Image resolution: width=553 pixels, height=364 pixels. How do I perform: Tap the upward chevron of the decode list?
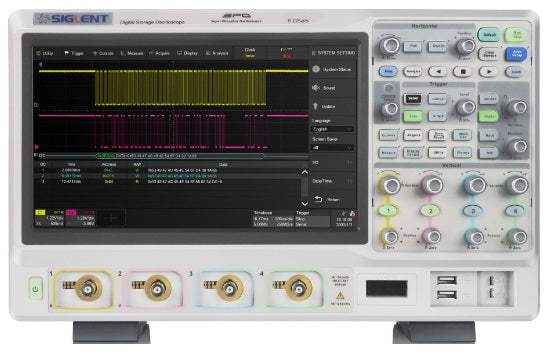click(305, 172)
